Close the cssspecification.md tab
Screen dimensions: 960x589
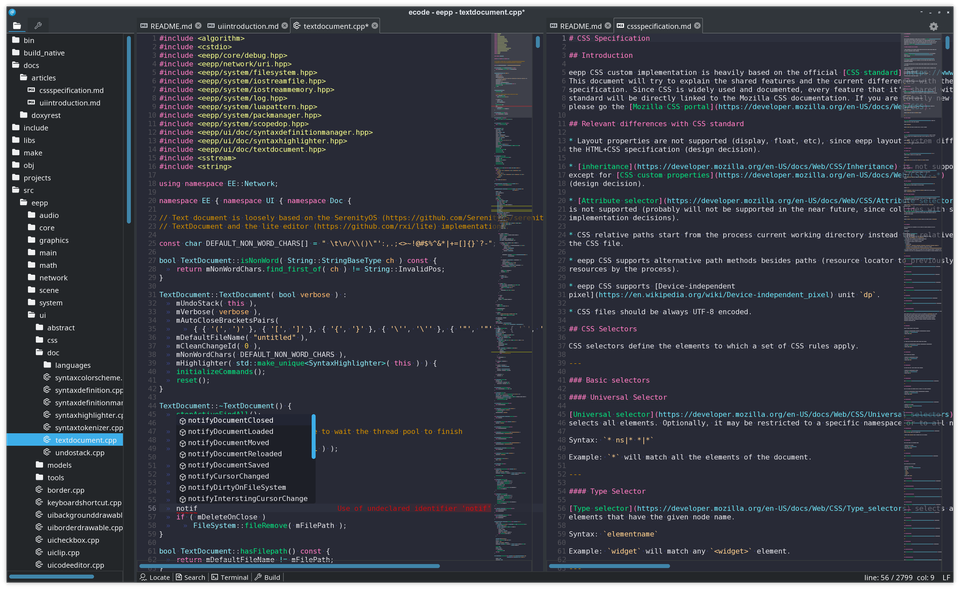click(697, 26)
